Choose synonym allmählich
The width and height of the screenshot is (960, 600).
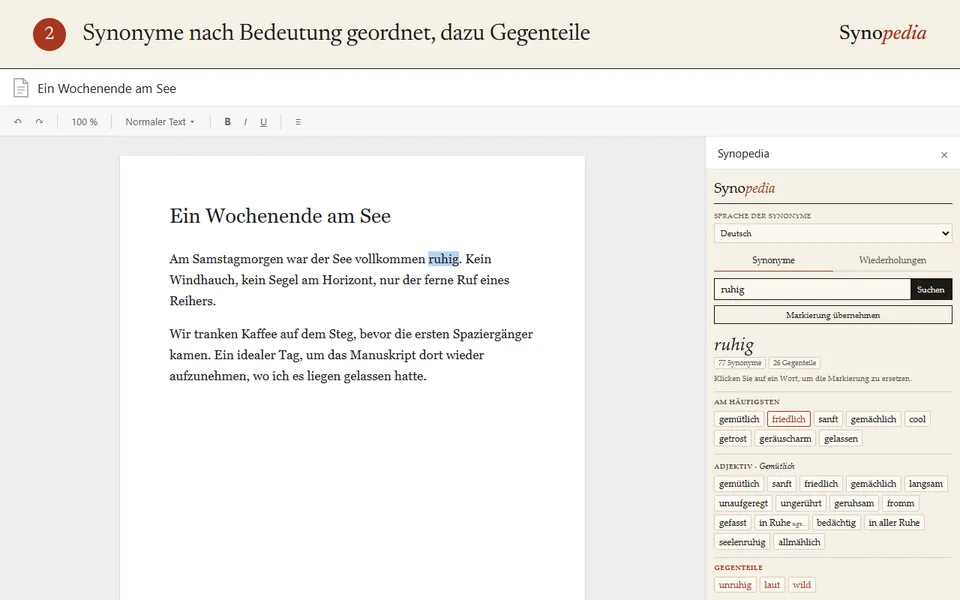[799, 542]
